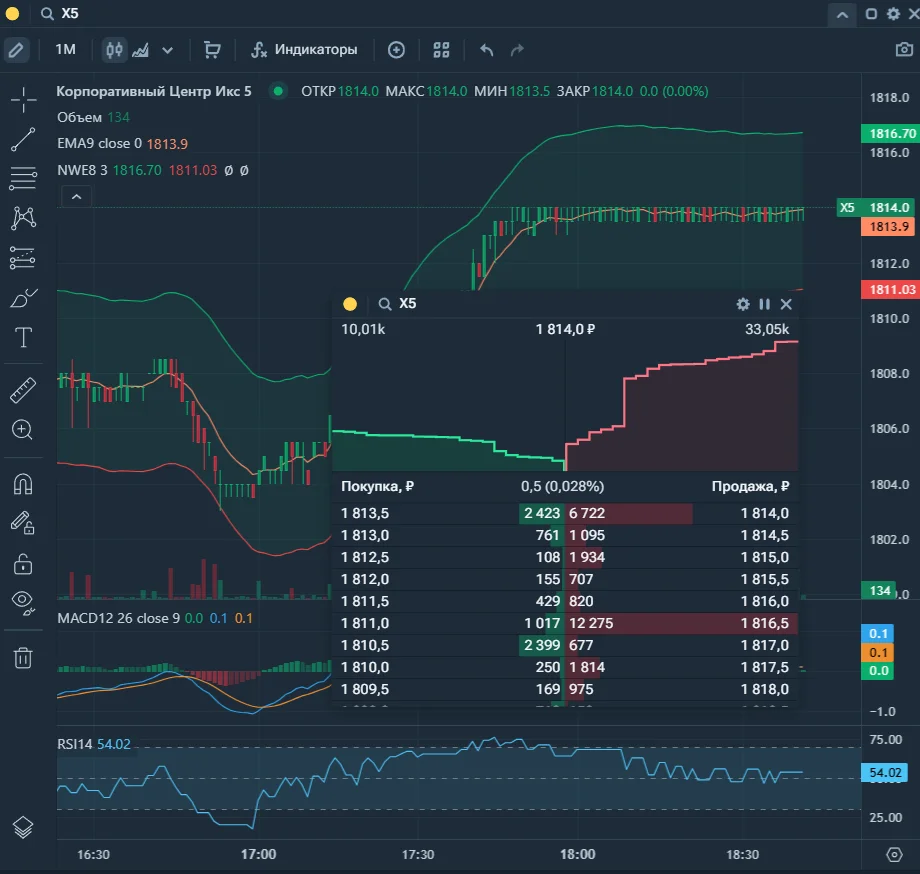Open the Индикаторы indicators menu
Image resolution: width=920 pixels, height=874 pixels.
305,50
